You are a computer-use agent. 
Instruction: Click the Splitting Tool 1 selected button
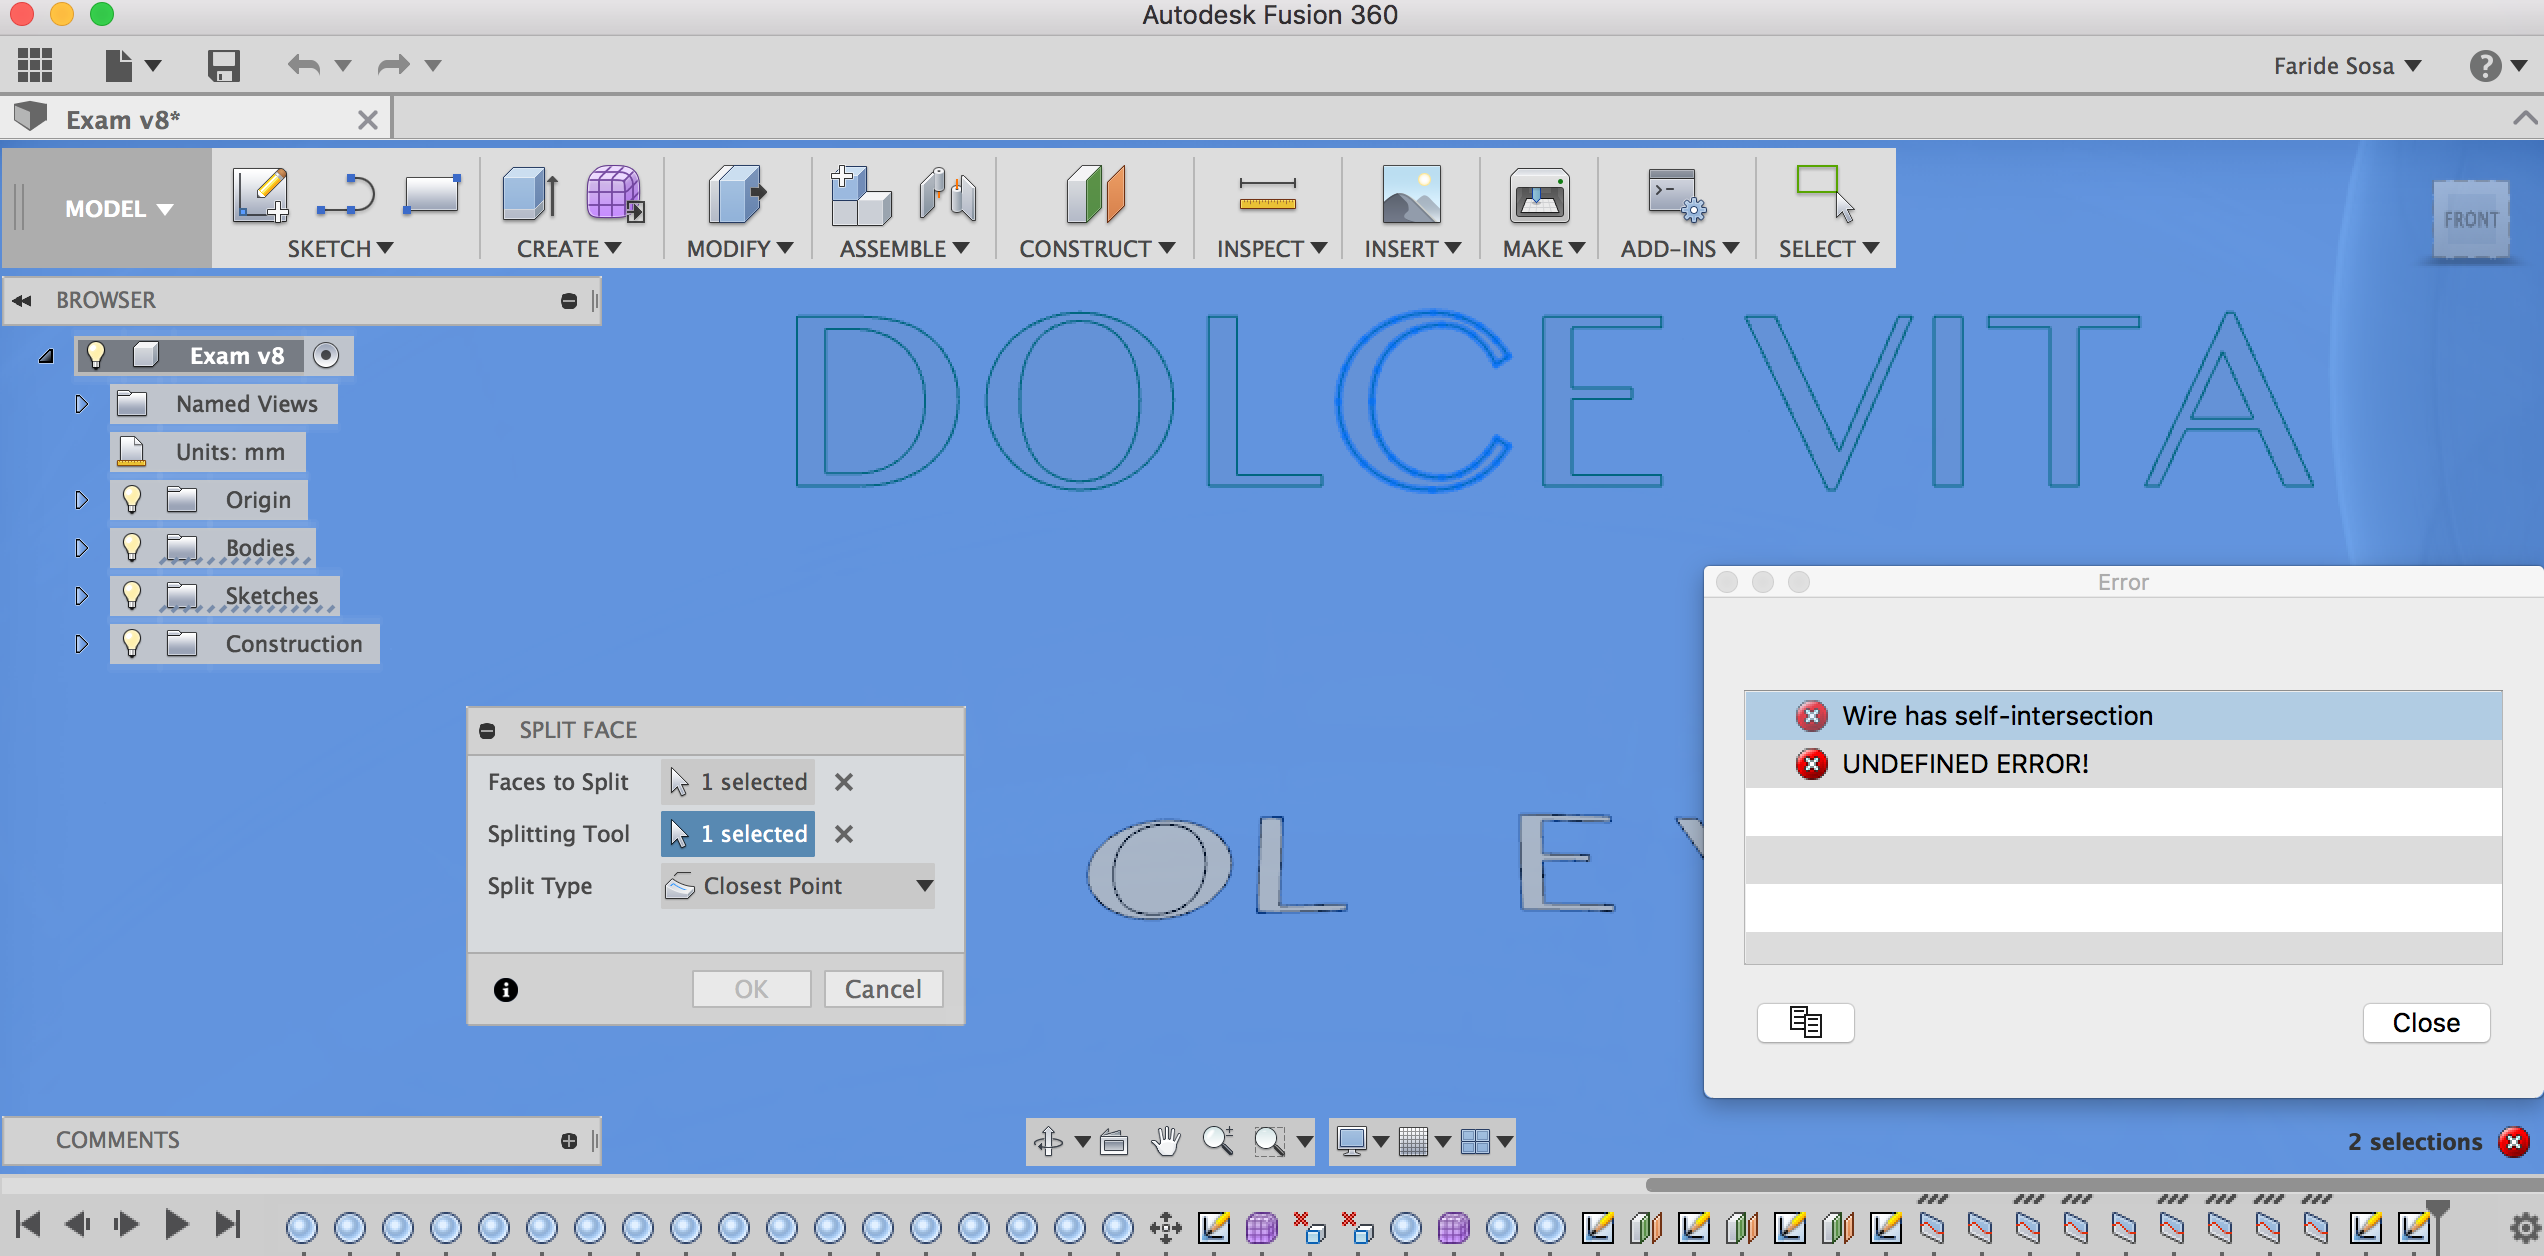(x=738, y=834)
